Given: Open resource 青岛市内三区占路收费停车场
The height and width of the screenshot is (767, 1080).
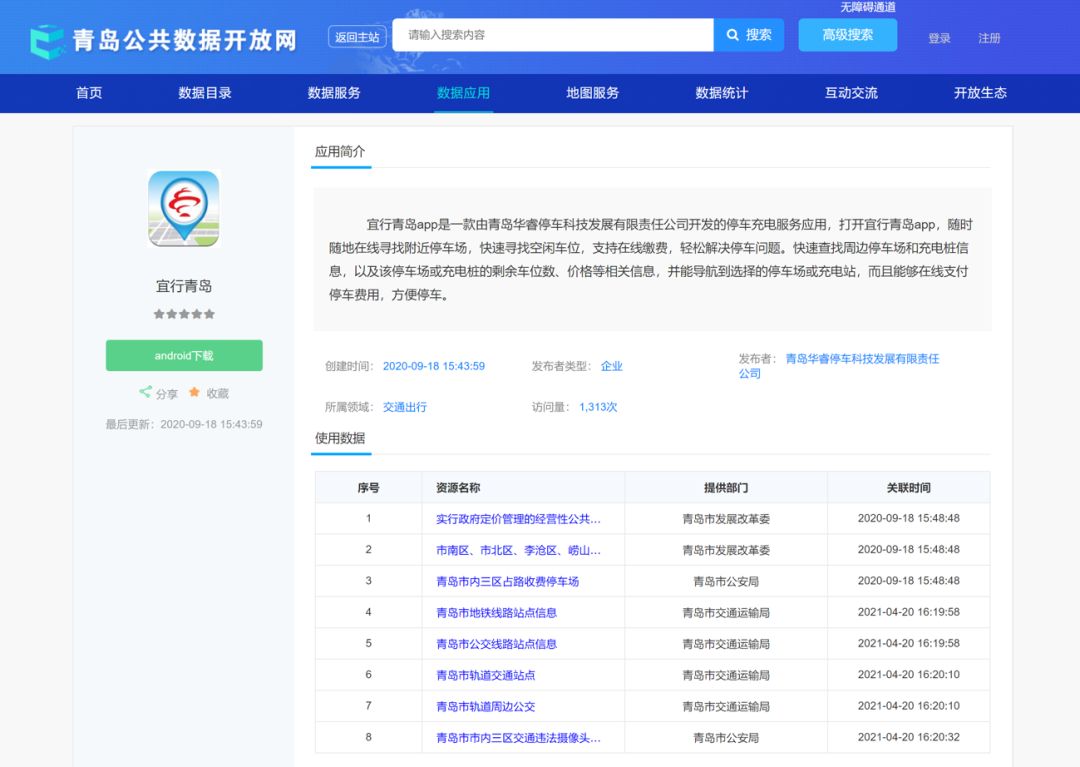Looking at the screenshot, I should [508, 582].
